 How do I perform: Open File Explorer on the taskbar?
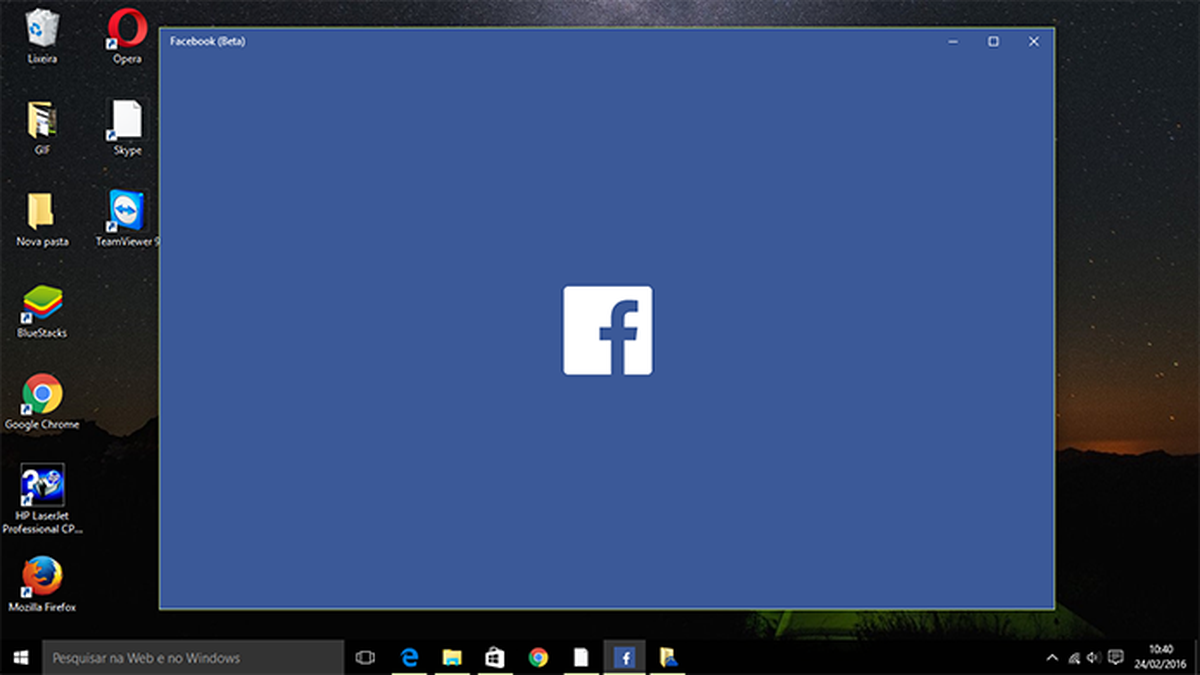(x=452, y=657)
